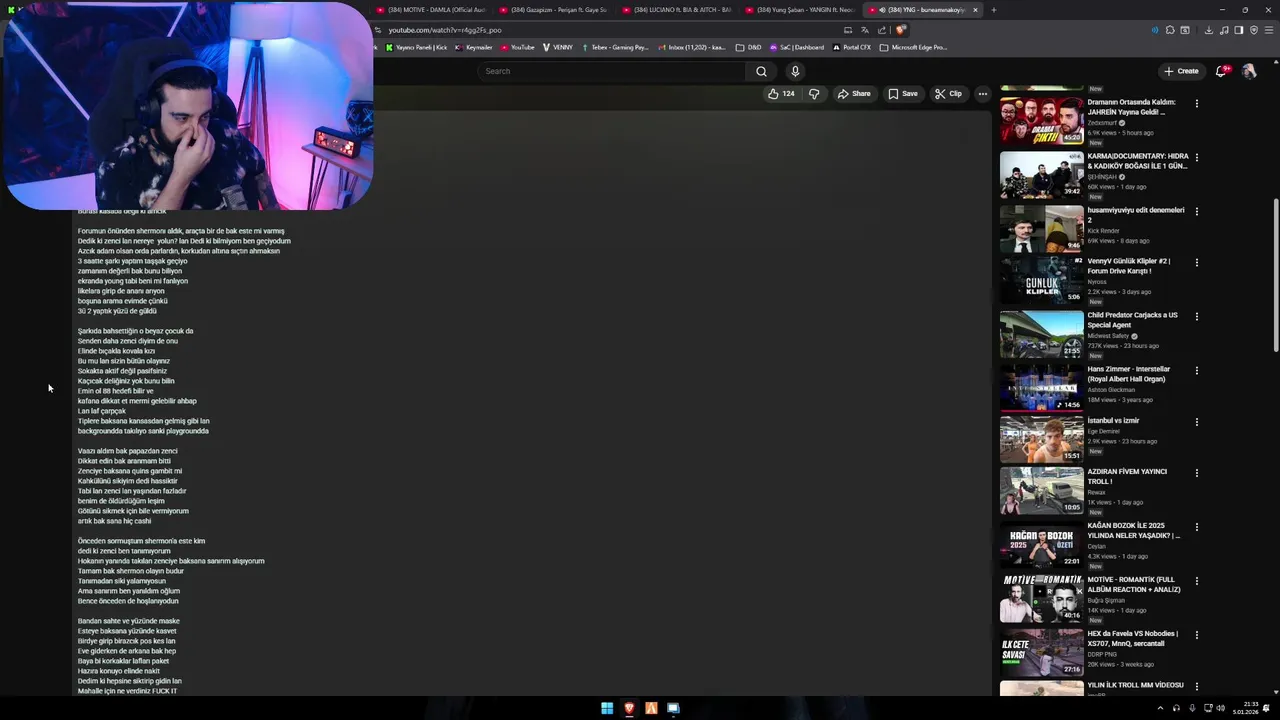Open KAĞAN BOZOK İLE 2025 video thumbnail
This screenshot has height=720, width=1280.
pos(1041,544)
